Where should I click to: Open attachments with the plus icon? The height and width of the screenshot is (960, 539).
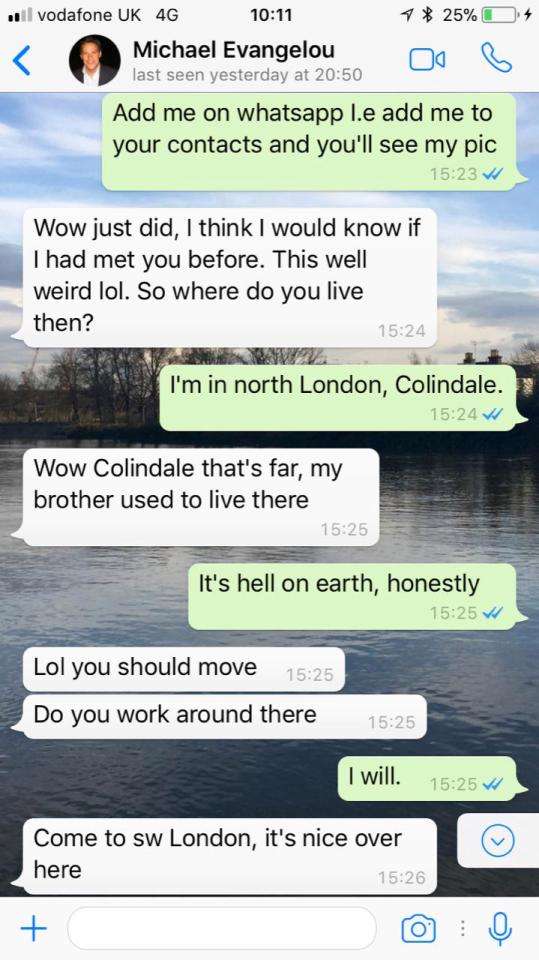click(34, 929)
